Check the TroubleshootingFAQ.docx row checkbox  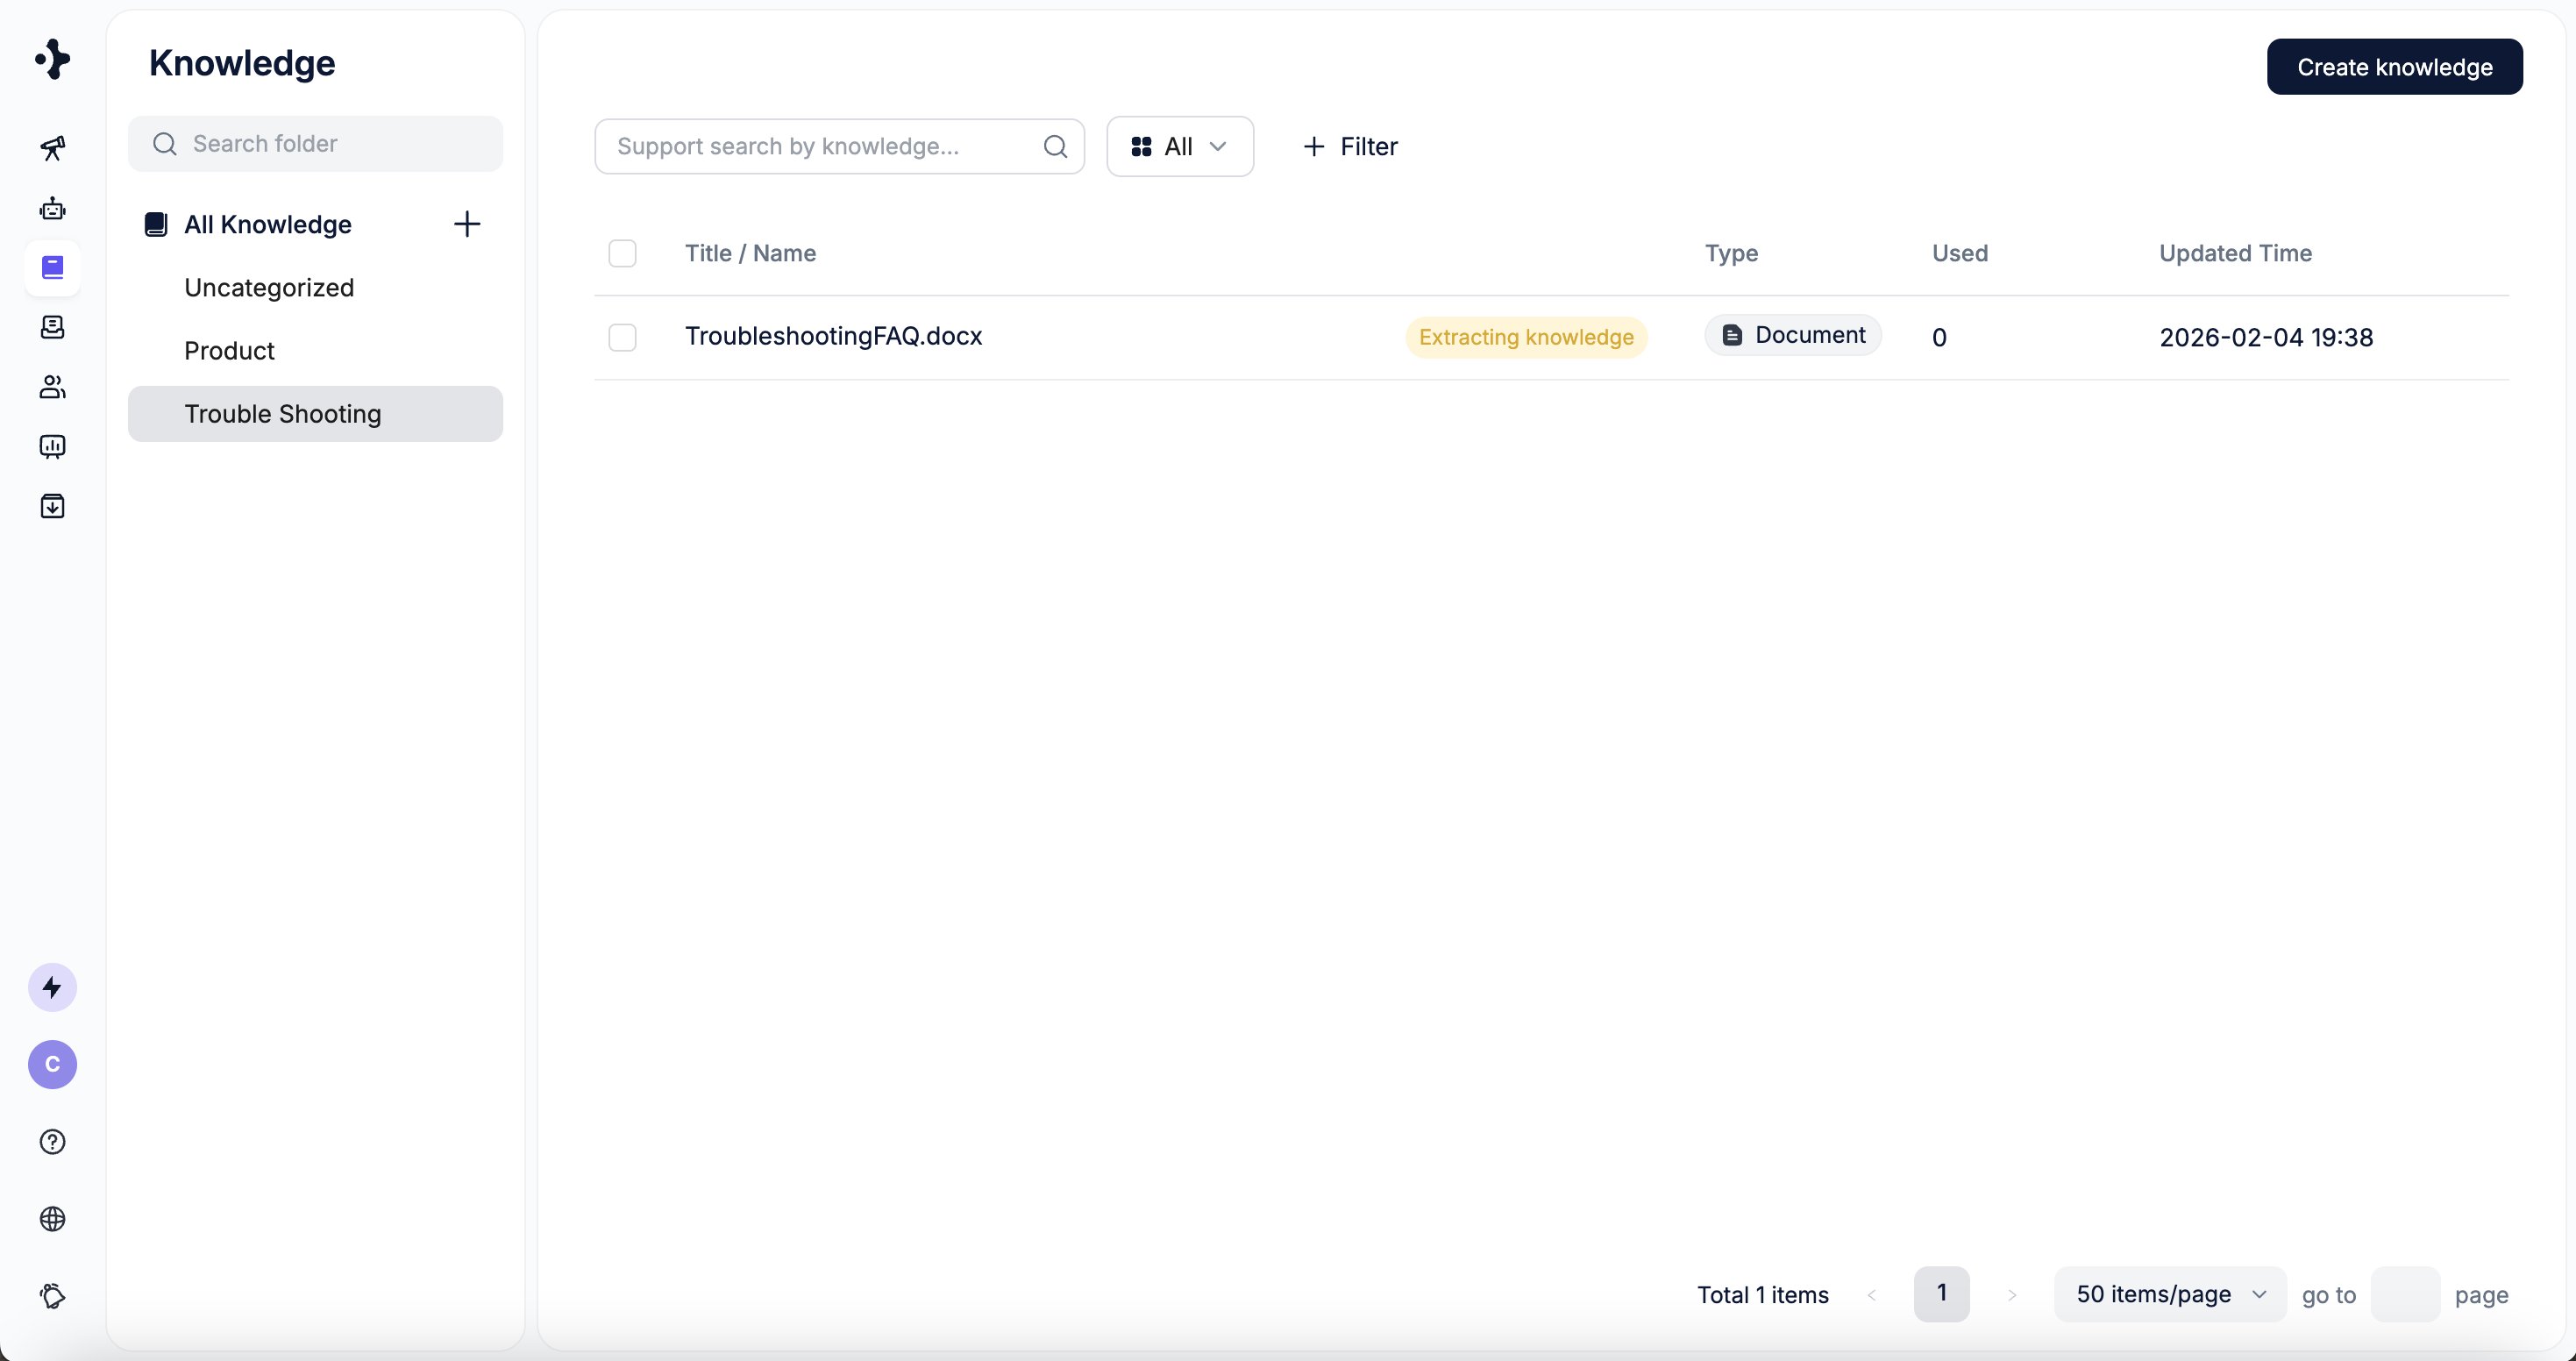tap(622, 337)
